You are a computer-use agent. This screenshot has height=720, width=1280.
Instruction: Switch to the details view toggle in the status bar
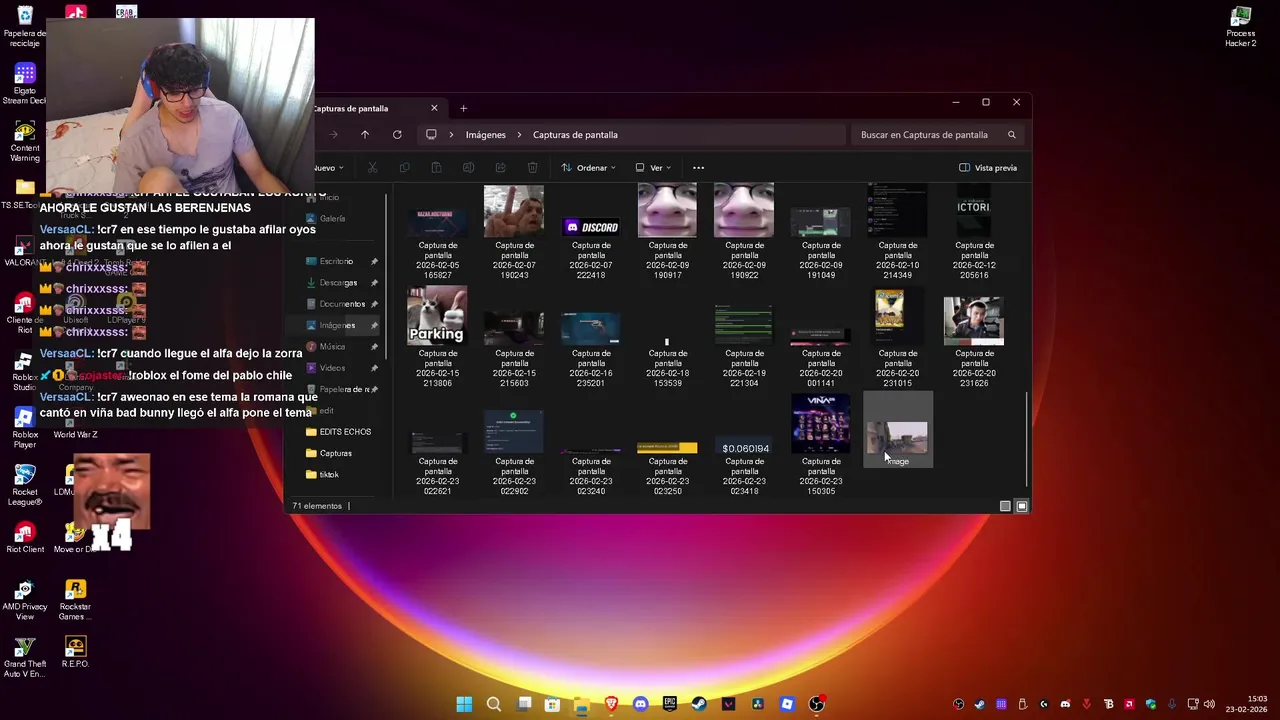(x=1005, y=506)
